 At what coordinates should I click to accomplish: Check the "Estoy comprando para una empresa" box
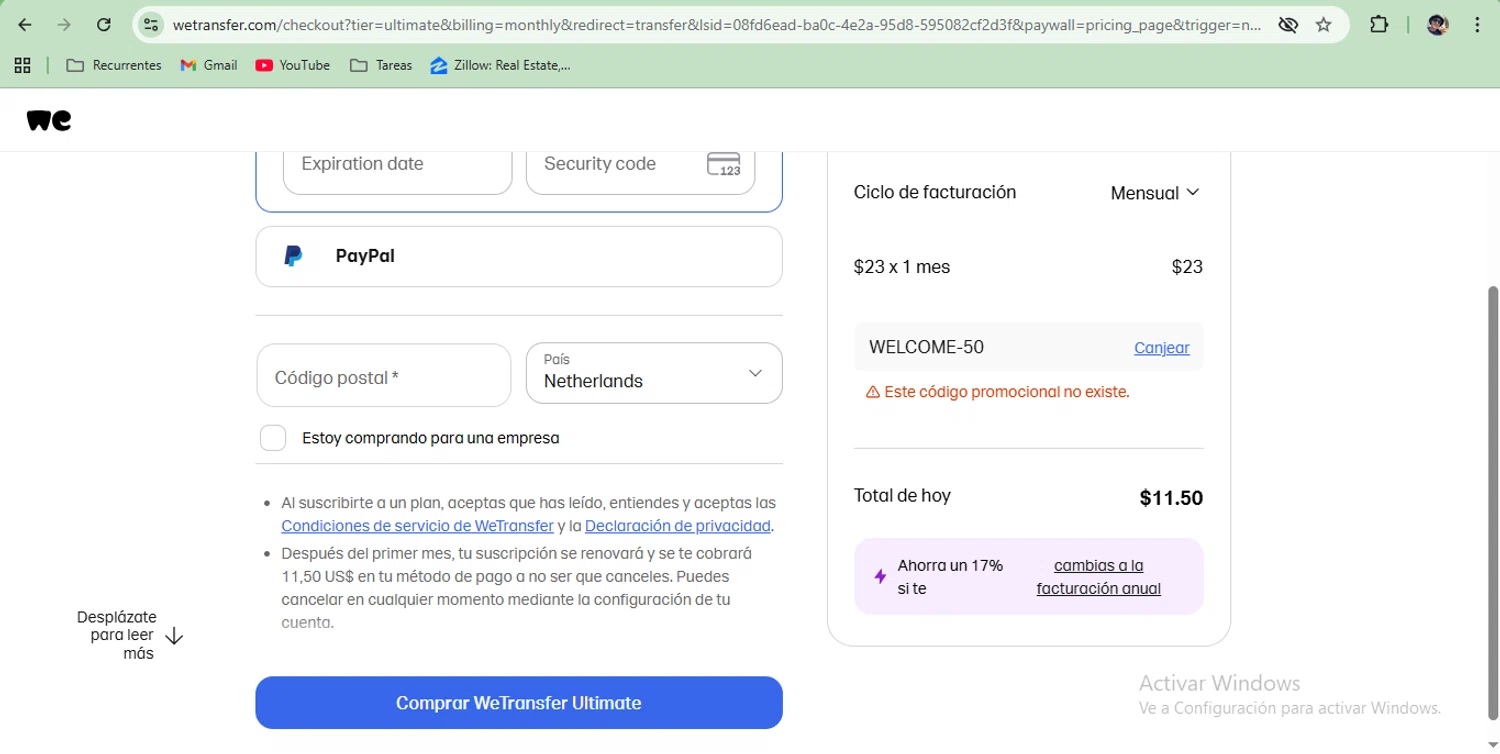(x=273, y=438)
